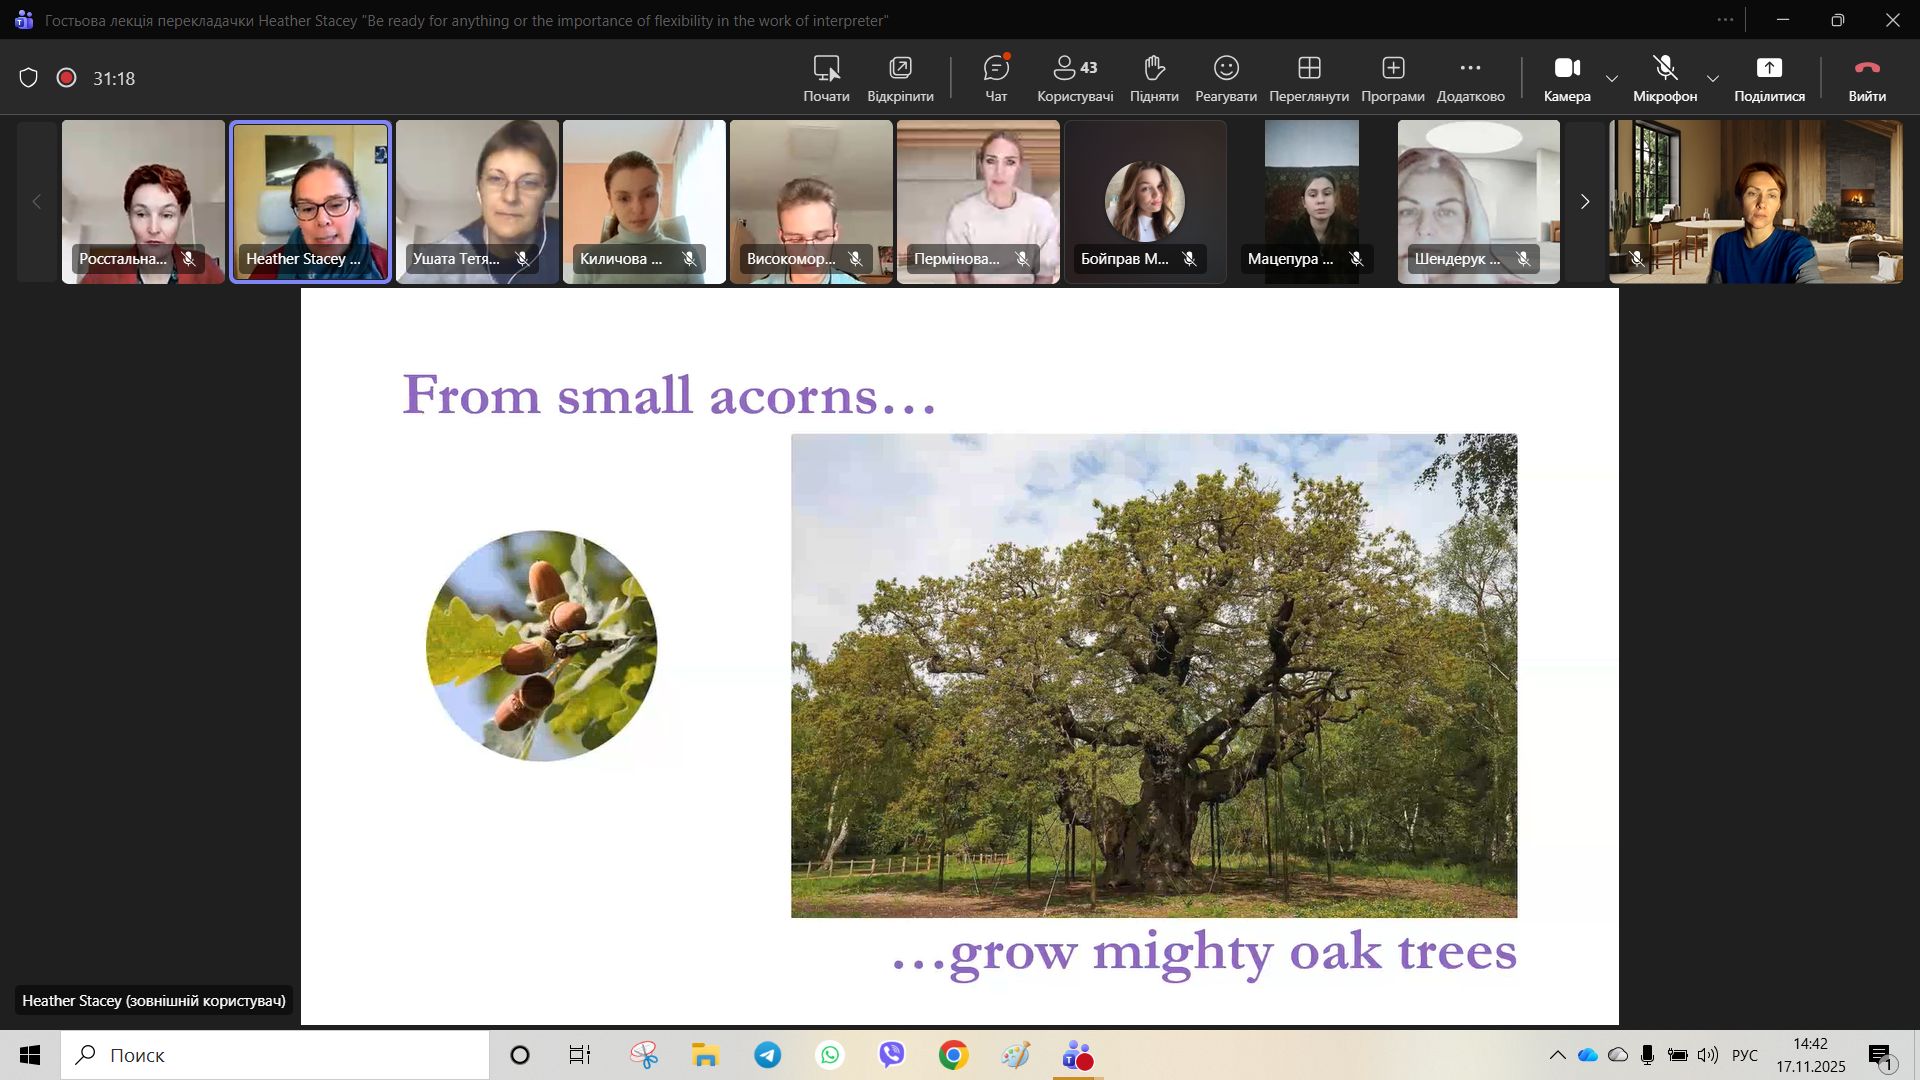The width and height of the screenshot is (1920, 1080).
Task: Unpin video with the Відкріпити icon
Action: coord(900,78)
